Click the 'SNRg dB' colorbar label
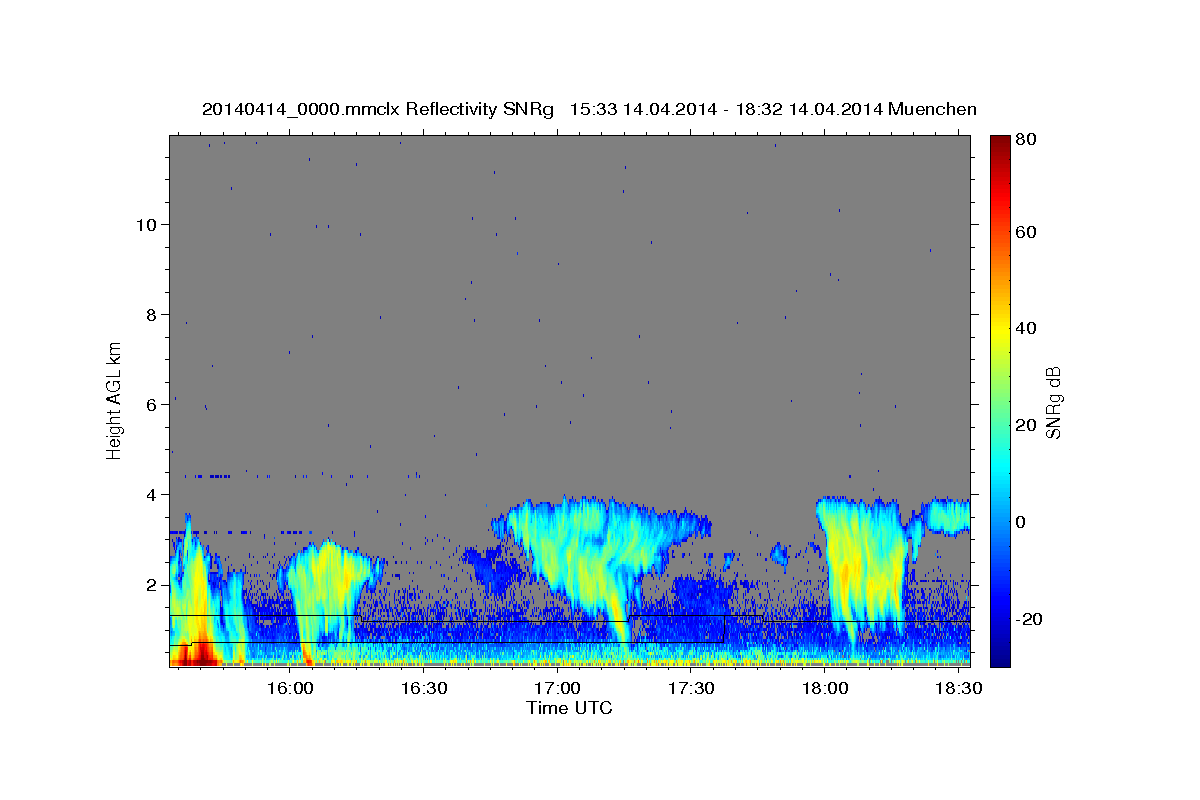Screen dimensions: 1200x800 (1053, 402)
